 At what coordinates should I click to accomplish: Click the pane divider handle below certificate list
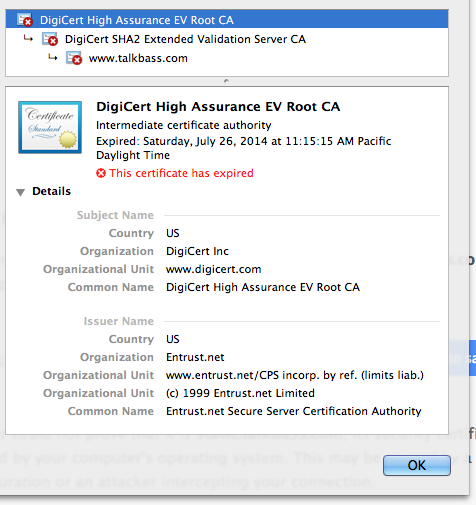pos(226,81)
